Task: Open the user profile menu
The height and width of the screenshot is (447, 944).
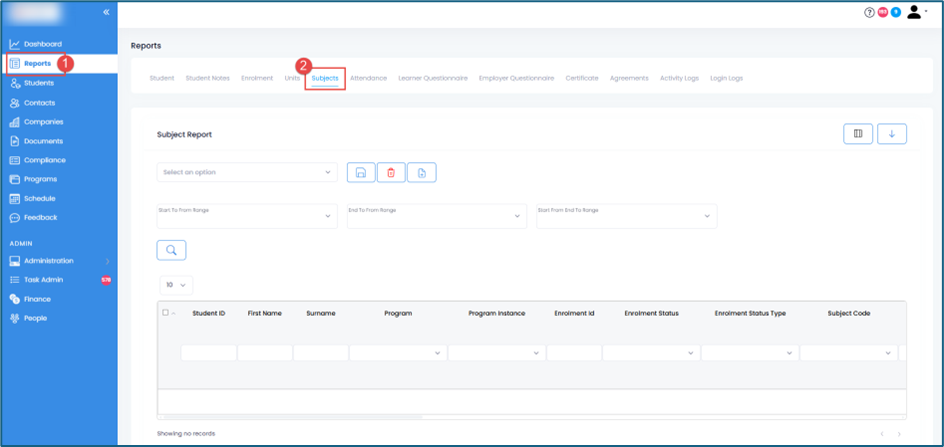Action: pos(916,13)
